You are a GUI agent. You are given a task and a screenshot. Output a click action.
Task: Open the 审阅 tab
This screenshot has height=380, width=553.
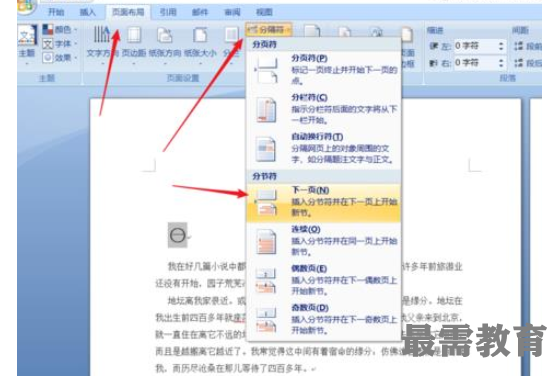[x=232, y=12]
